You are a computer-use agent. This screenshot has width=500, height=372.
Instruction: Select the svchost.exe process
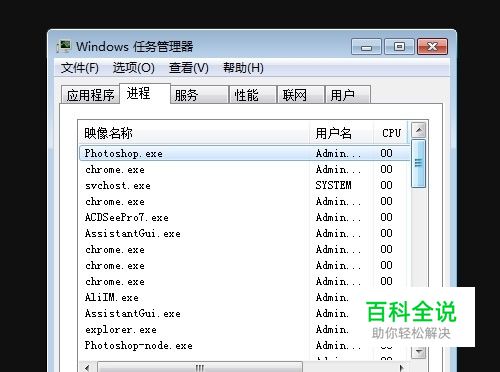click(118, 185)
